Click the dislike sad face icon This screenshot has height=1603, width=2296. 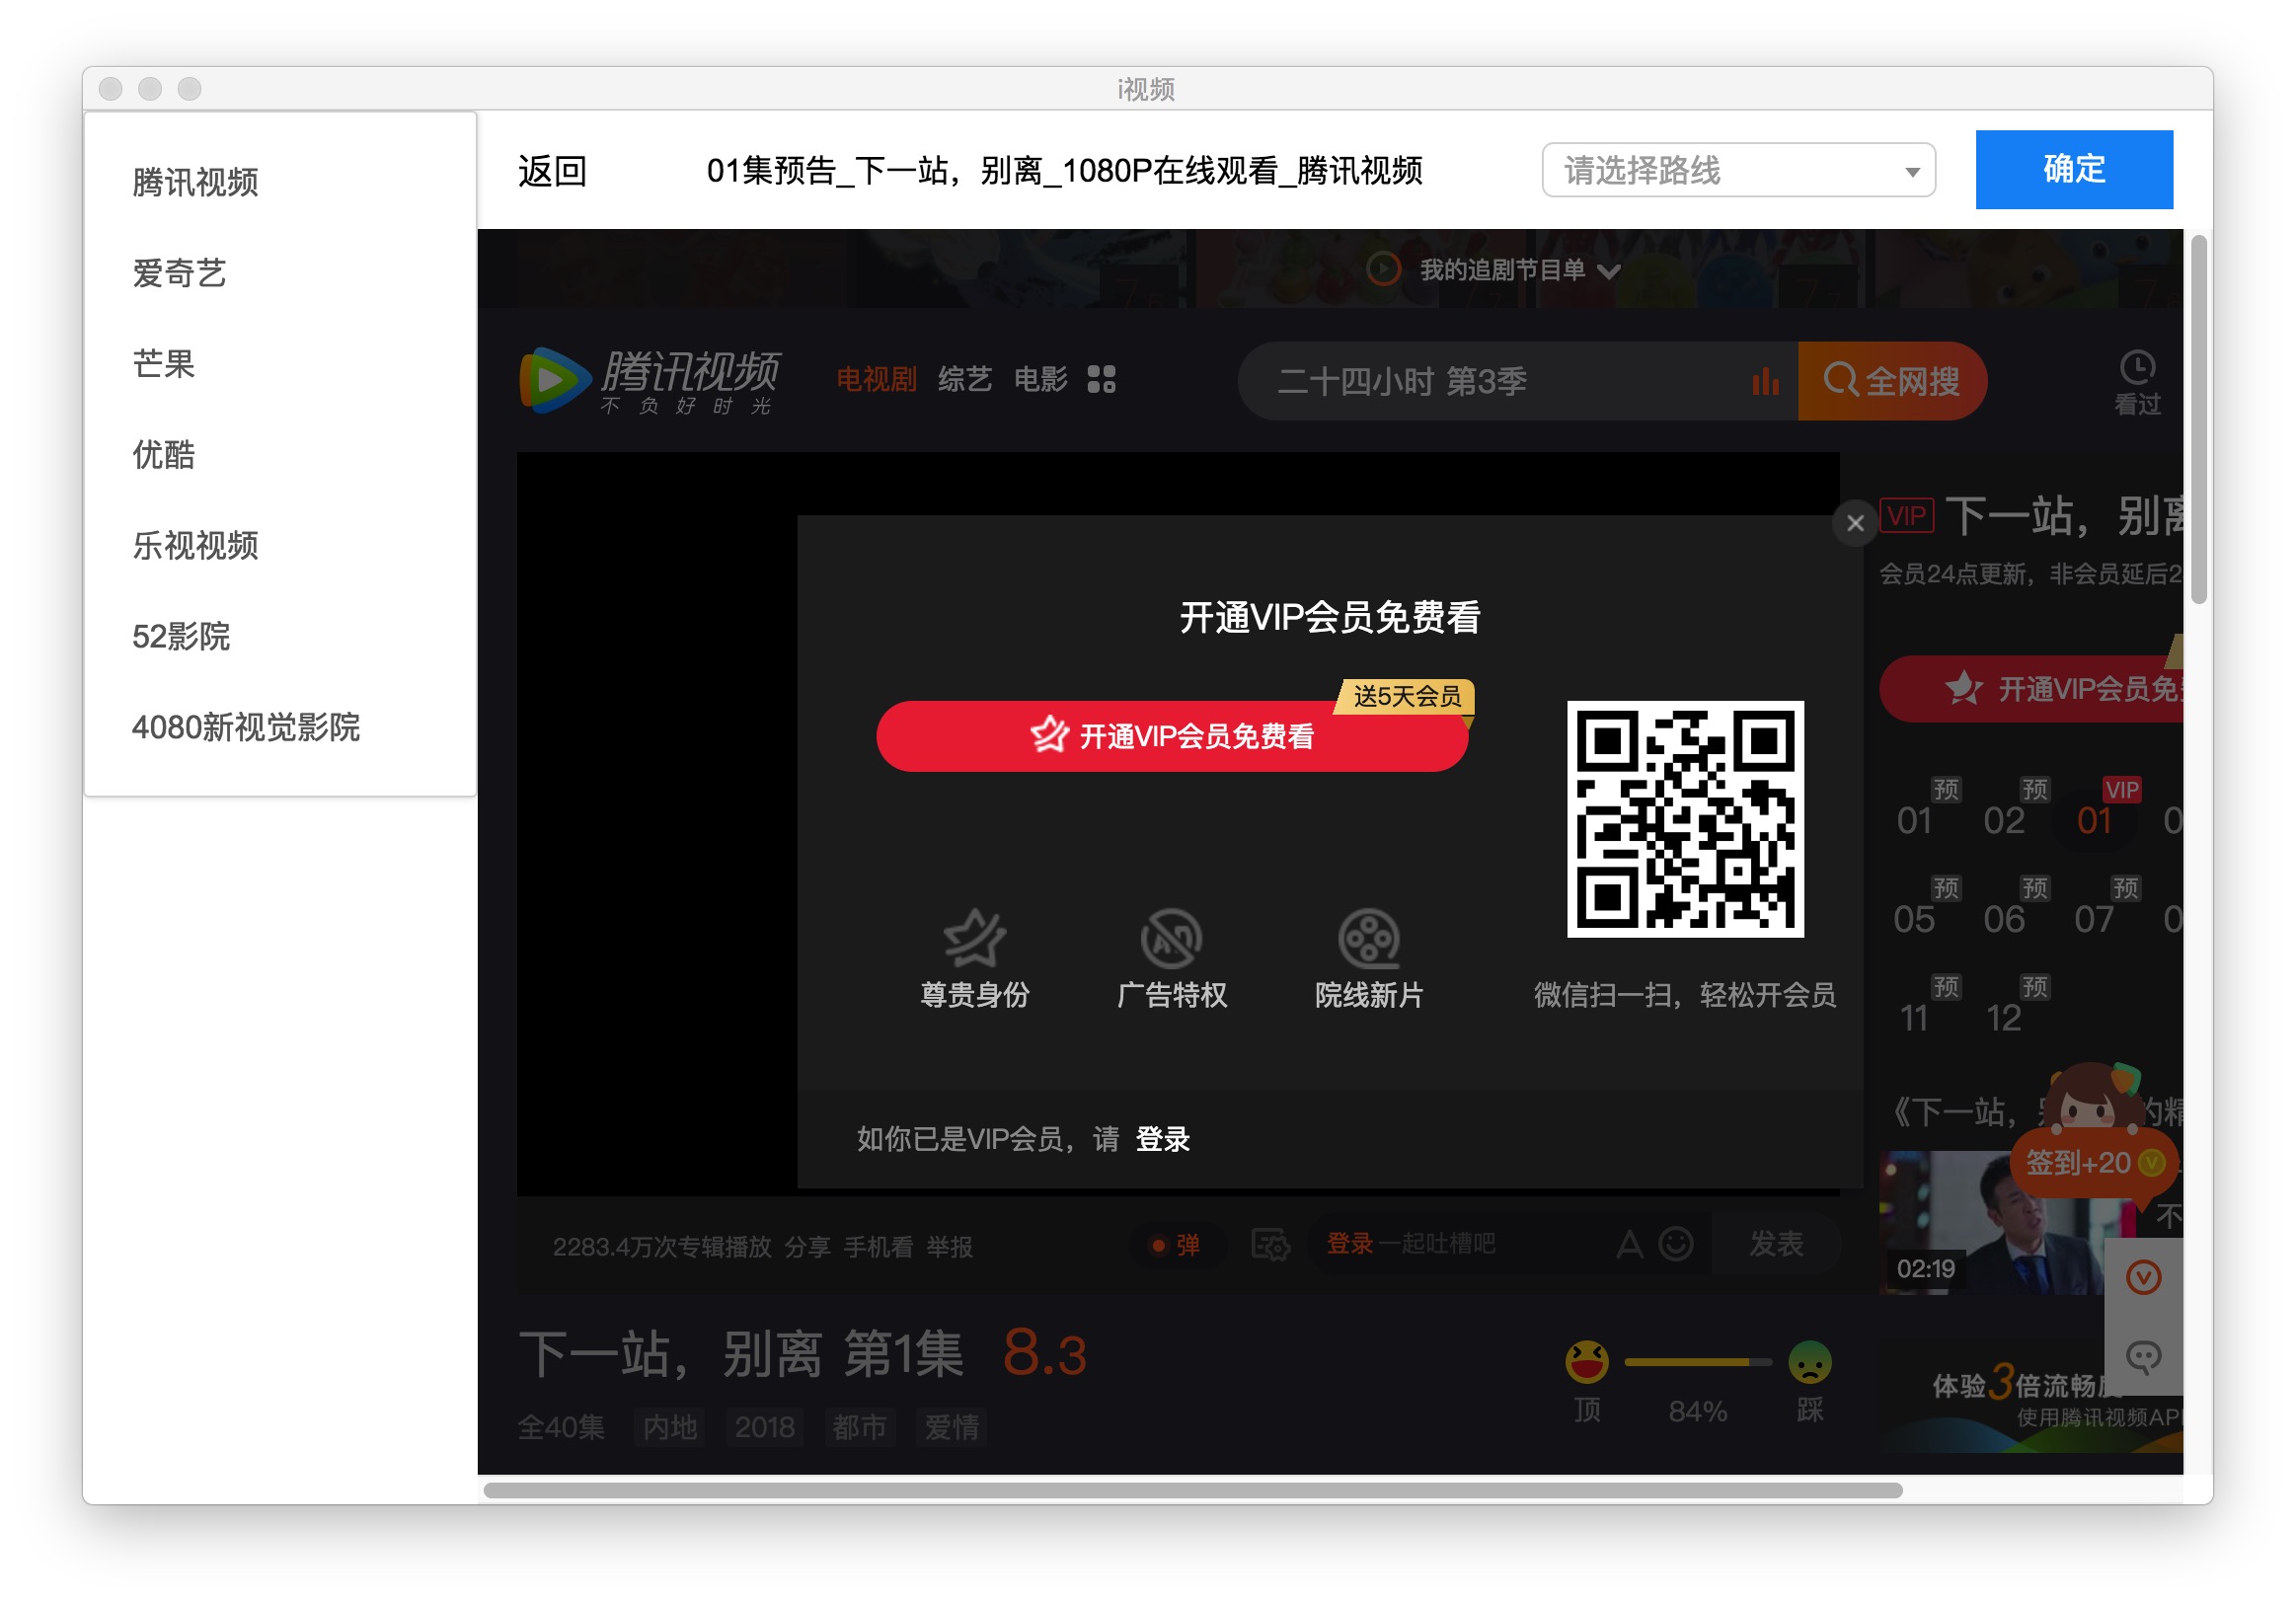(1809, 1362)
